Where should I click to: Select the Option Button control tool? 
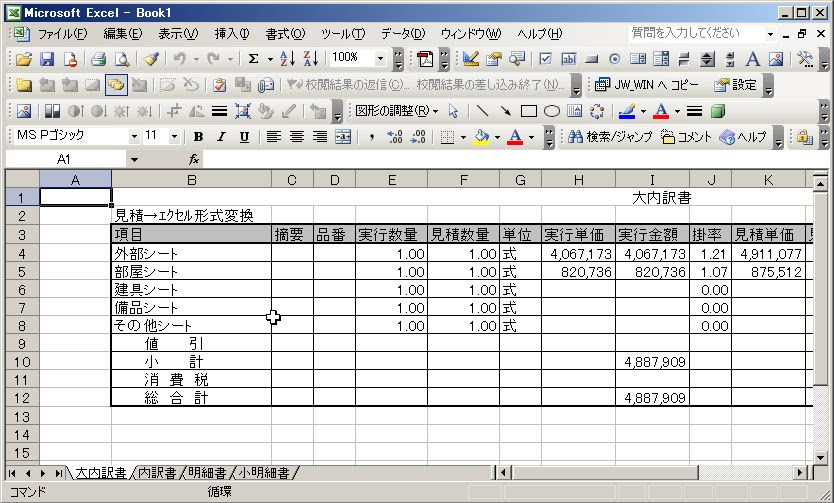[x=614, y=59]
